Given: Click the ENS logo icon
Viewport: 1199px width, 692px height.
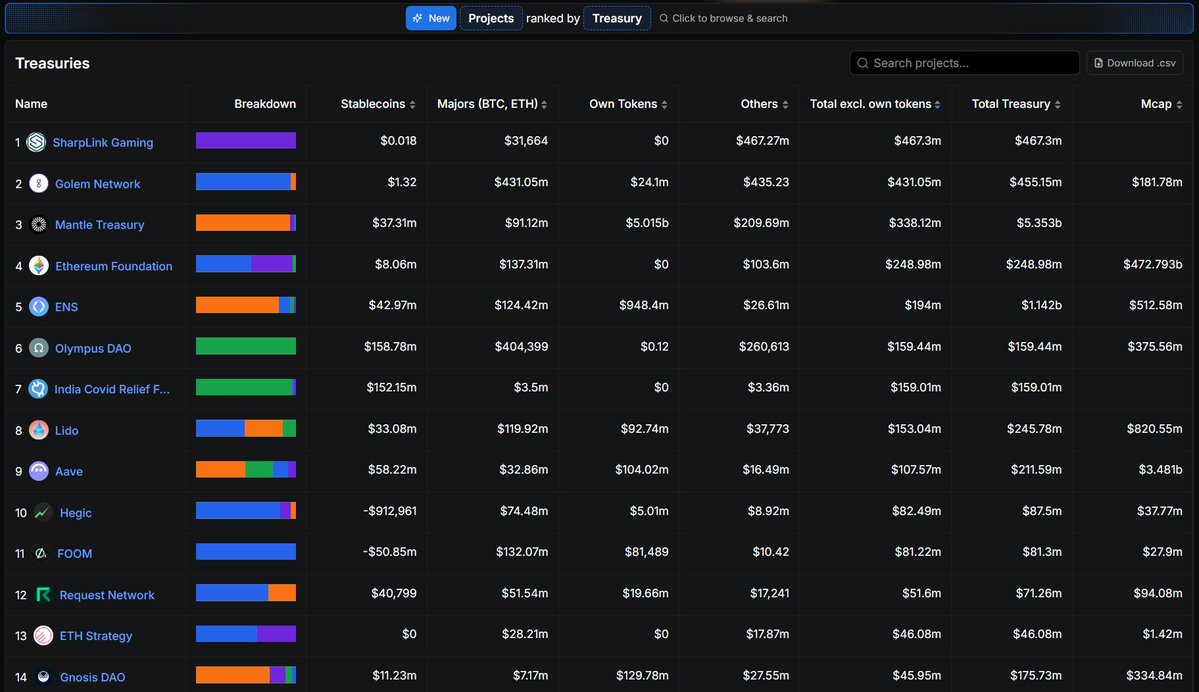Looking at the screenshot, I should point(38,307).
